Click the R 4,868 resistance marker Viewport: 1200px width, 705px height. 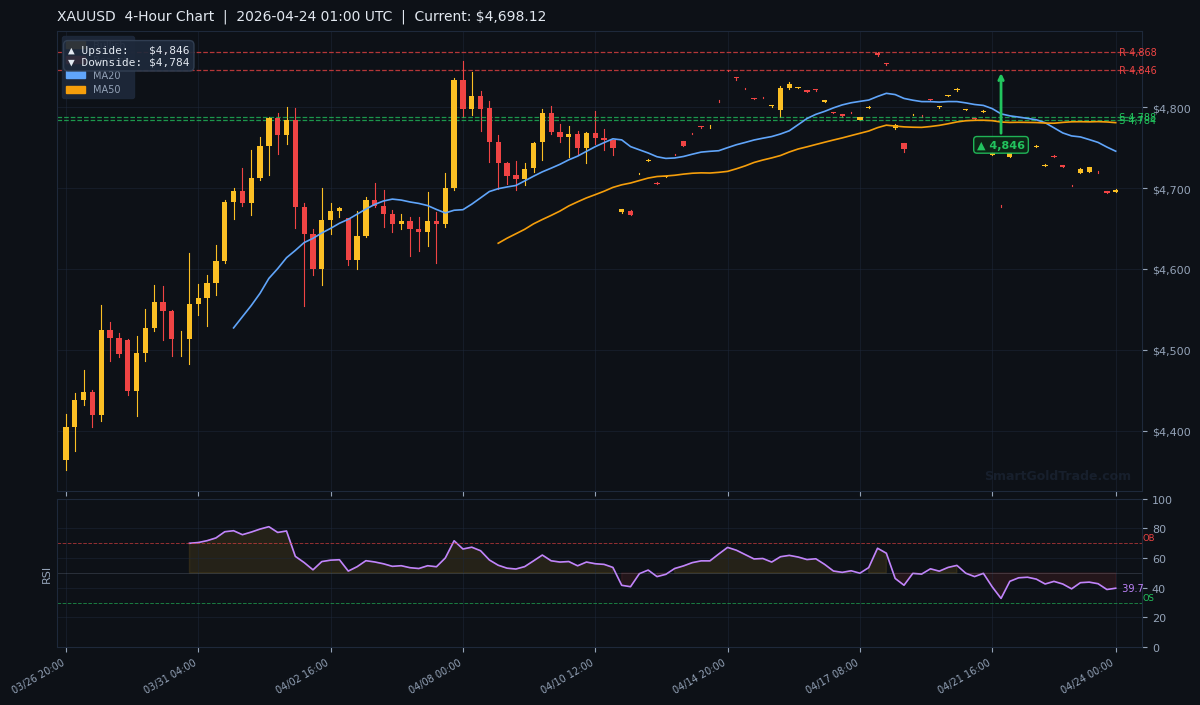click(1137, 51)
